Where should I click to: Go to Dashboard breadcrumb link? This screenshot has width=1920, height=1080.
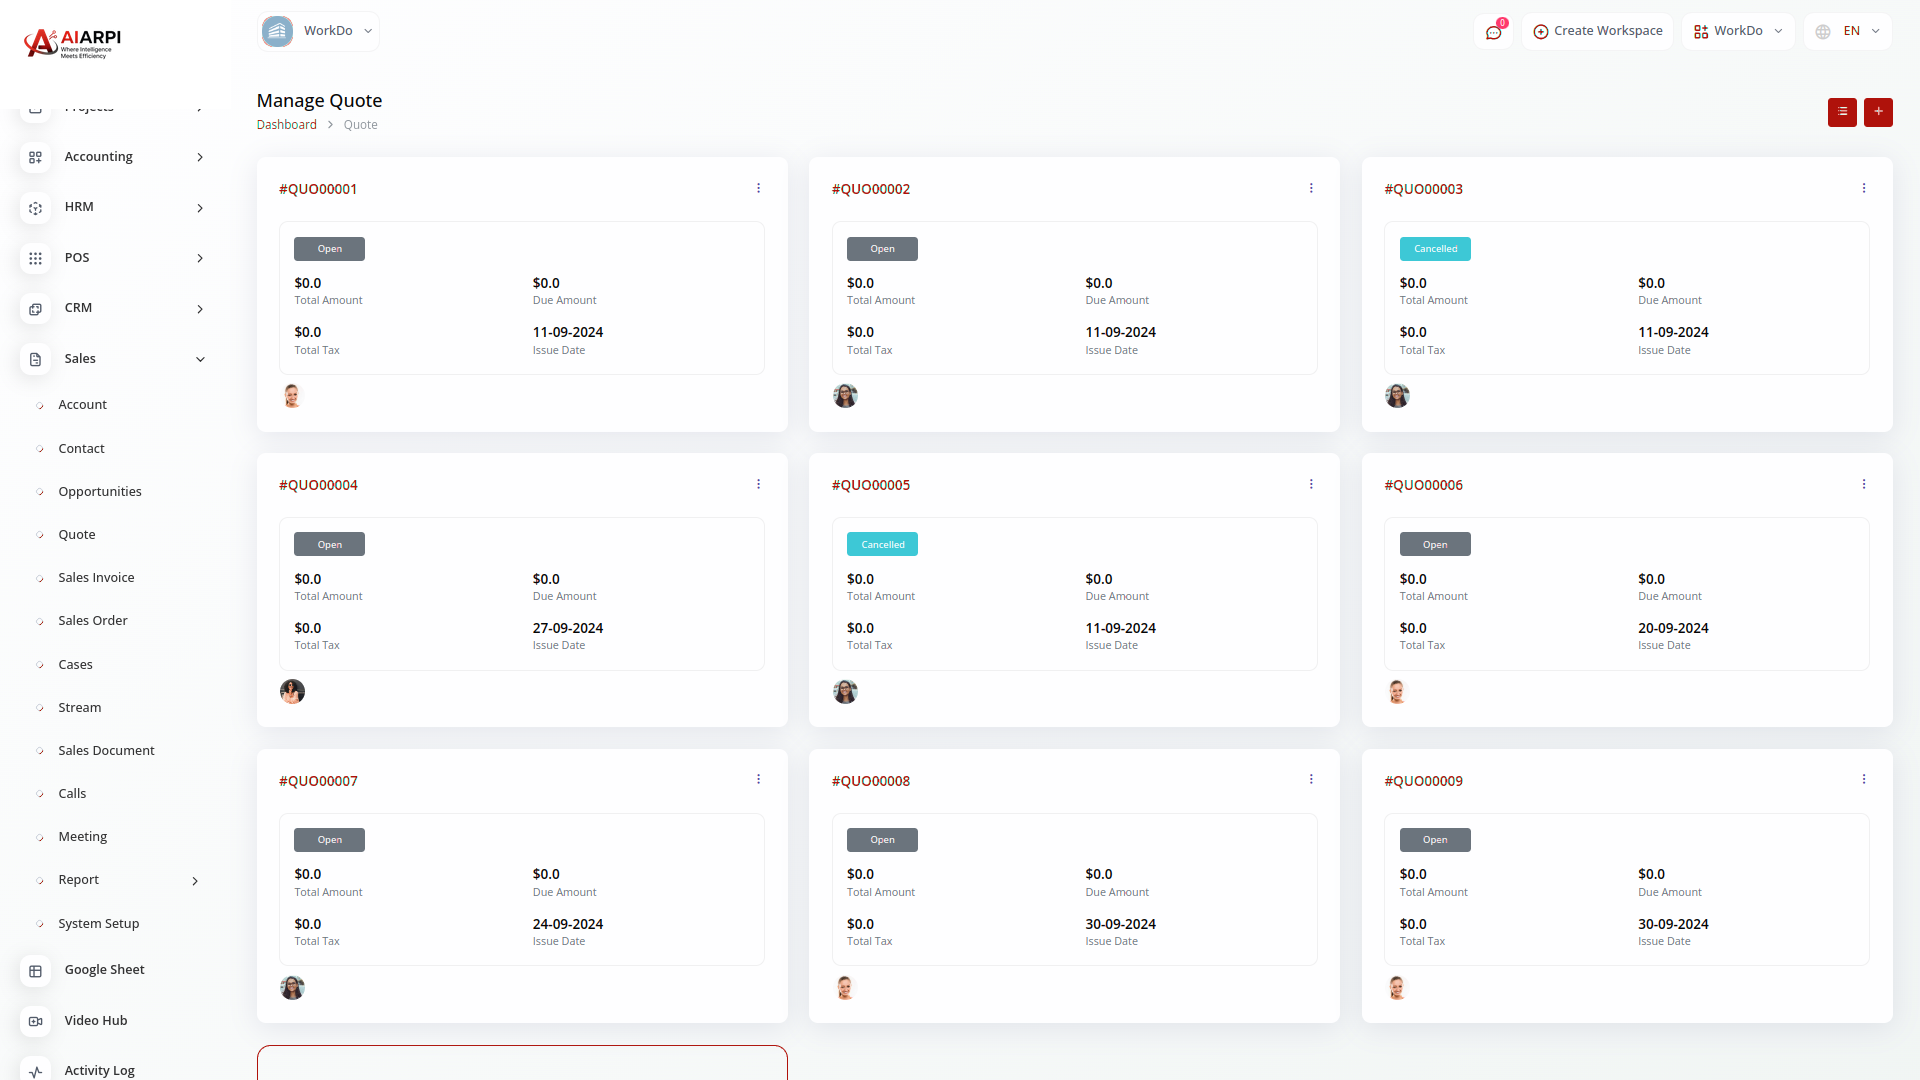click(x=287, y=125)
